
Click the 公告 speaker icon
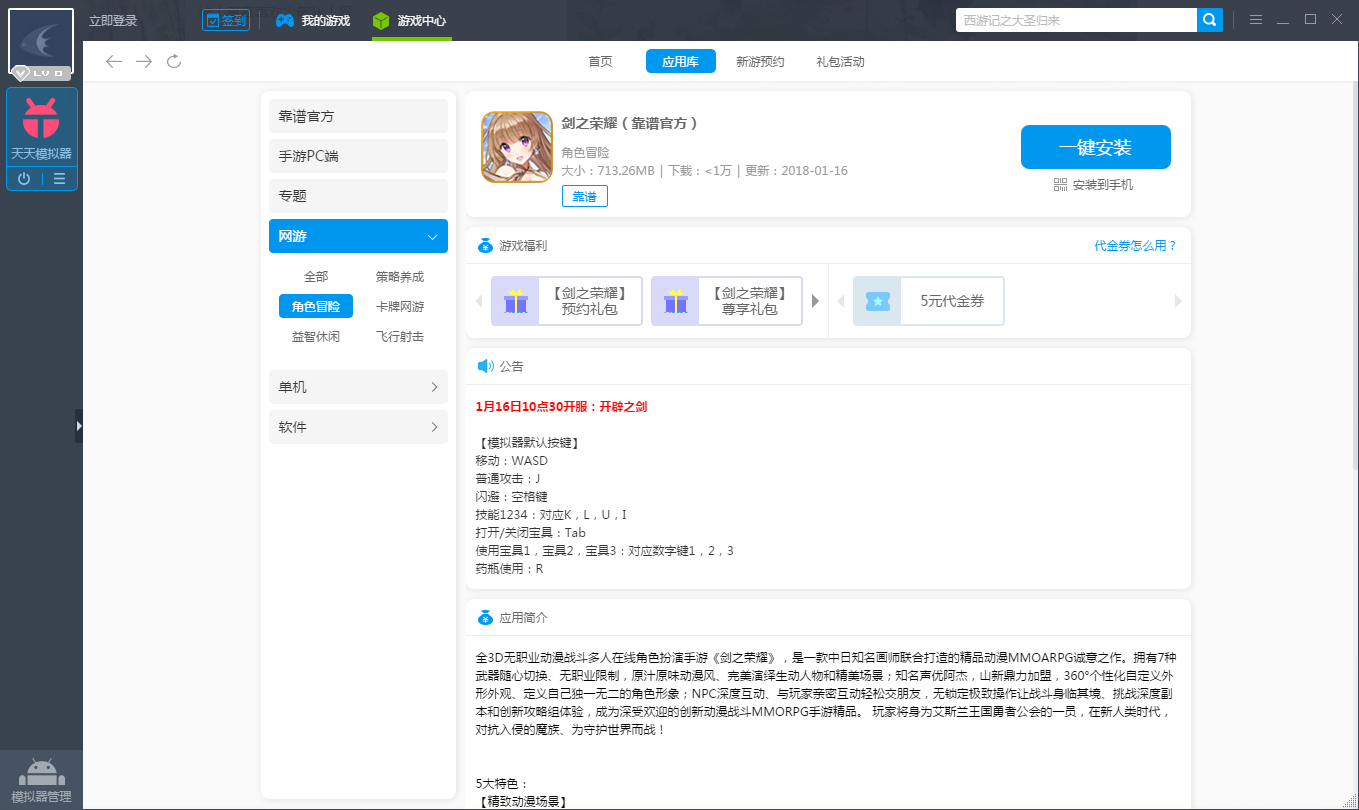click(485, 366)
